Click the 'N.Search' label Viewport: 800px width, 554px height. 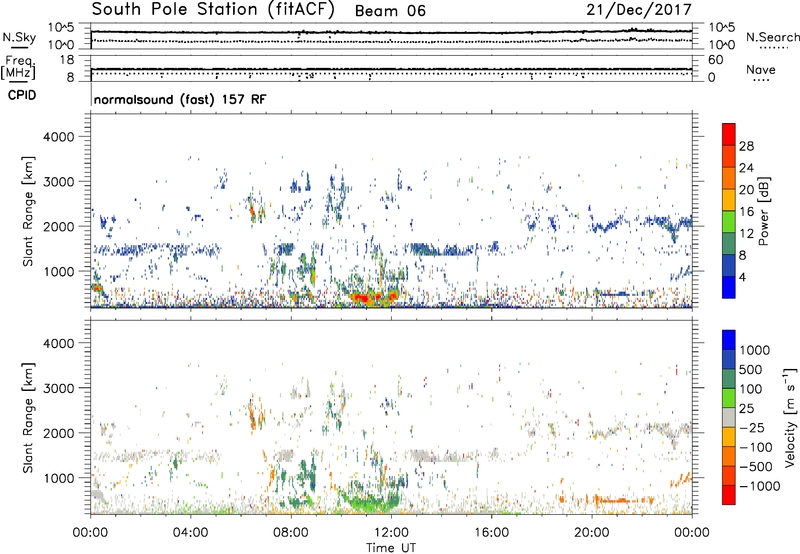tap(773, 37)
